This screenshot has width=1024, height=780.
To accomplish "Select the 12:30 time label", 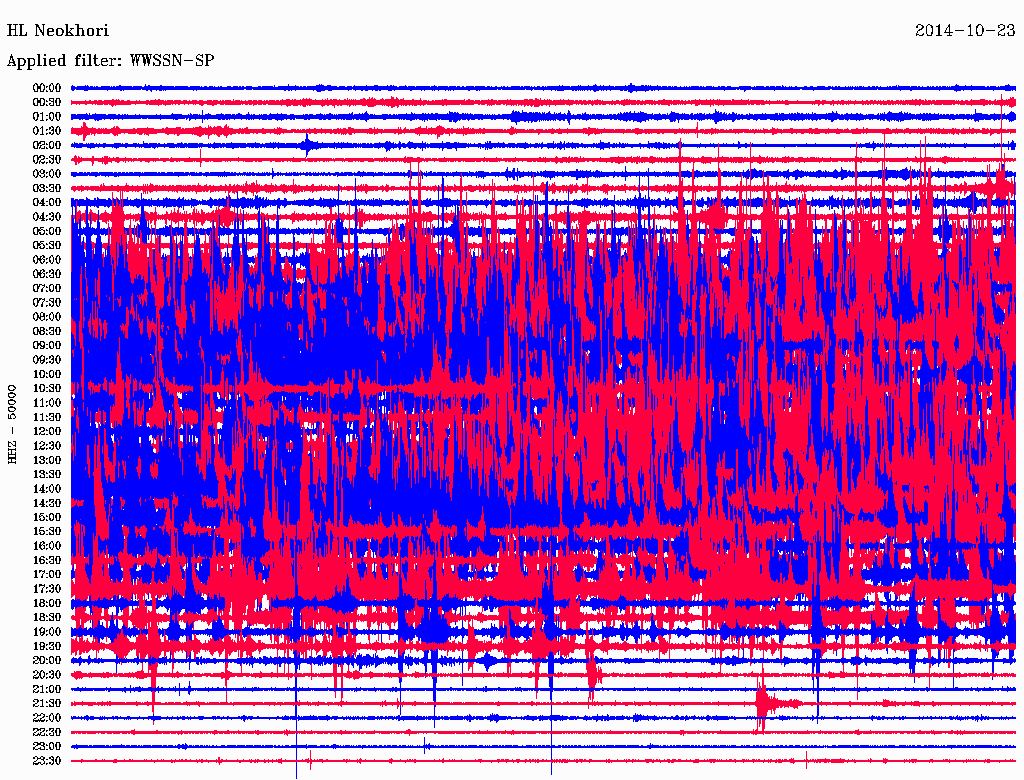I will [46, 446].
